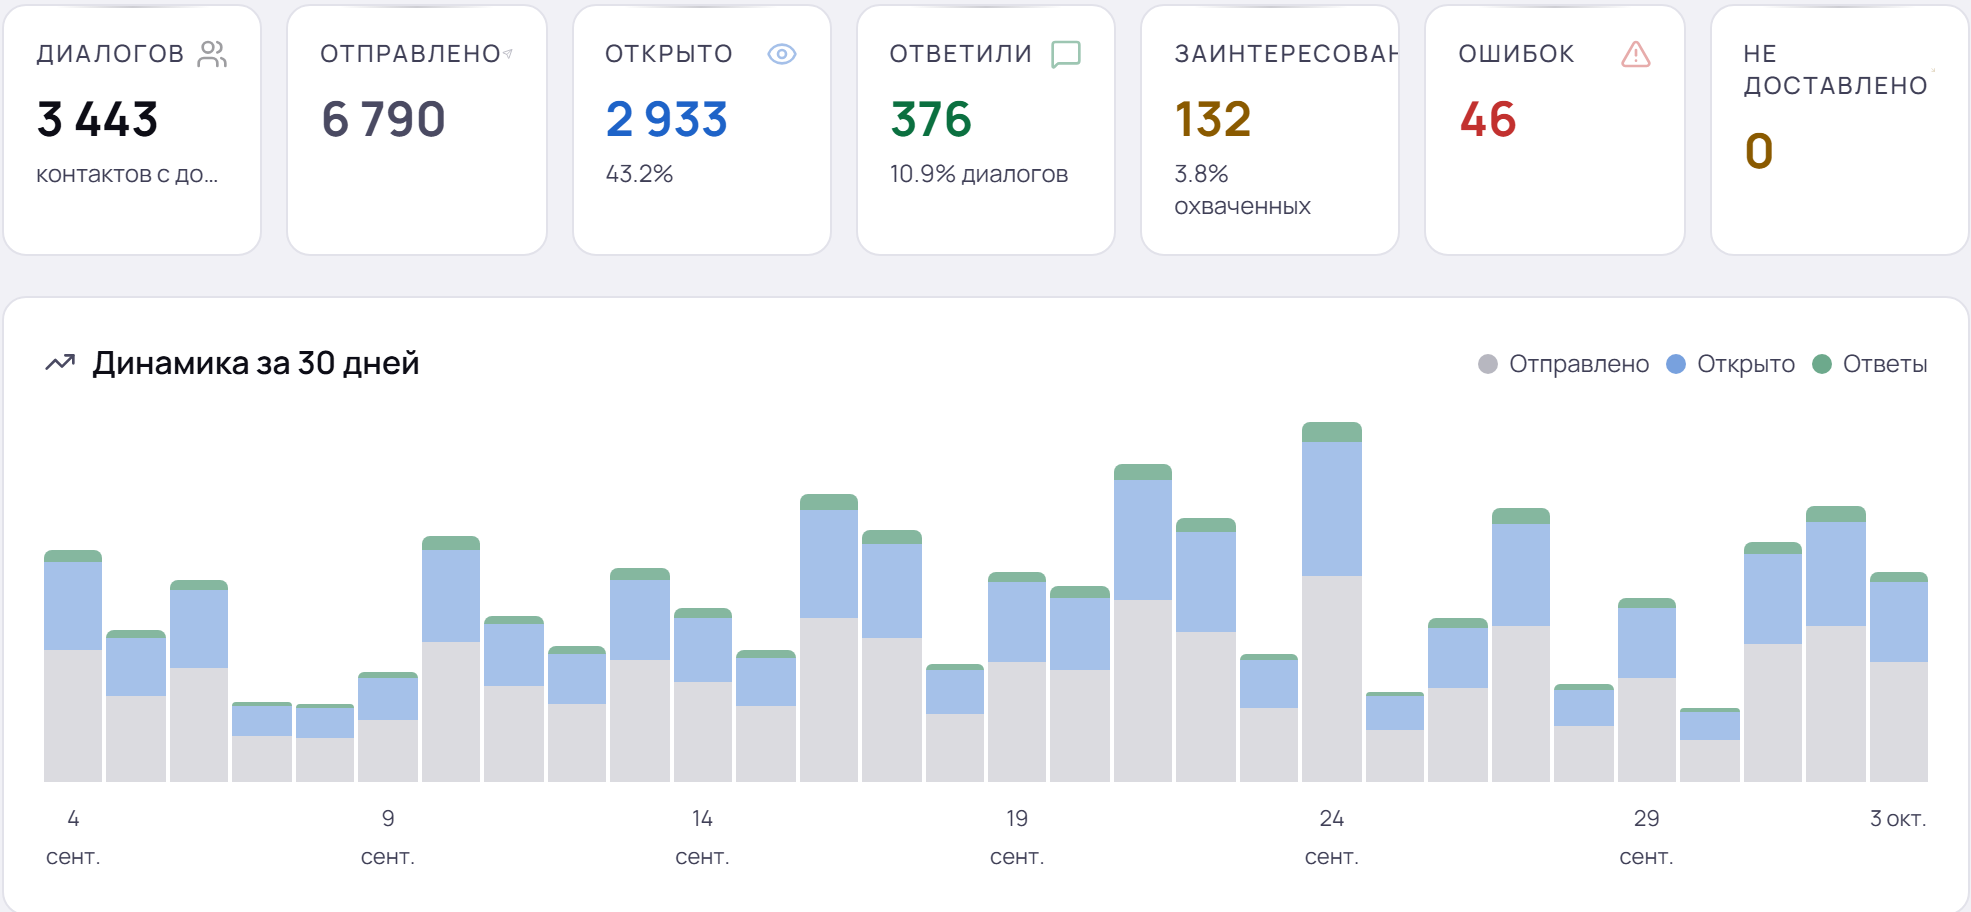Toggle the Отправлено series in the legend
The image size is (1971, 912).
(1564, 364)
